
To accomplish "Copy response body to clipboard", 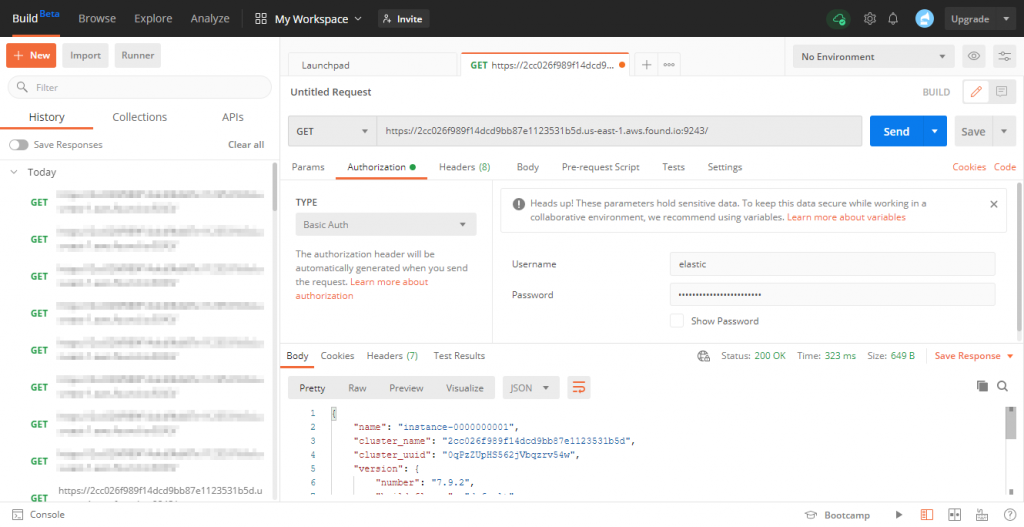I will [x=982, y=386].
